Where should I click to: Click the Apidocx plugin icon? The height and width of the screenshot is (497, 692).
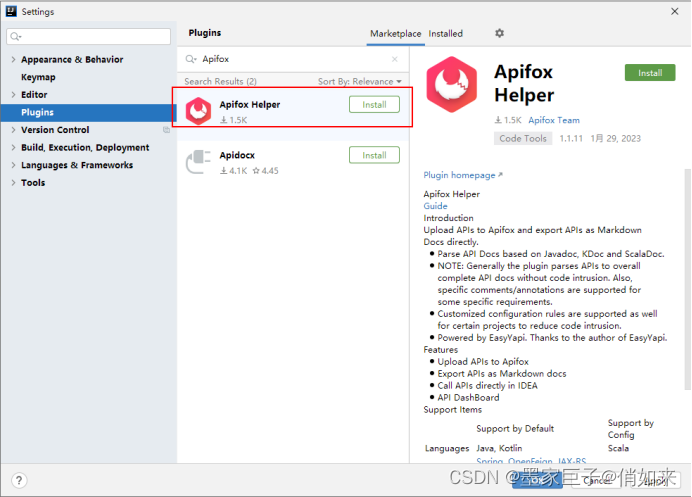(x=198, y=162)
